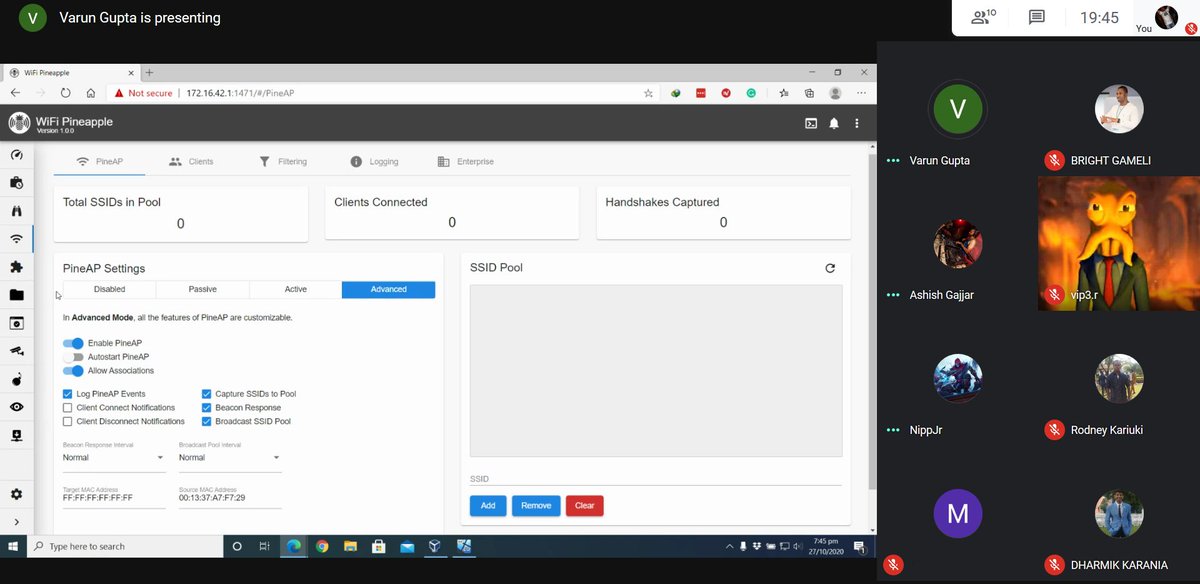Select the PineAP wifi icon in sidebar

(x=16, y=239)
